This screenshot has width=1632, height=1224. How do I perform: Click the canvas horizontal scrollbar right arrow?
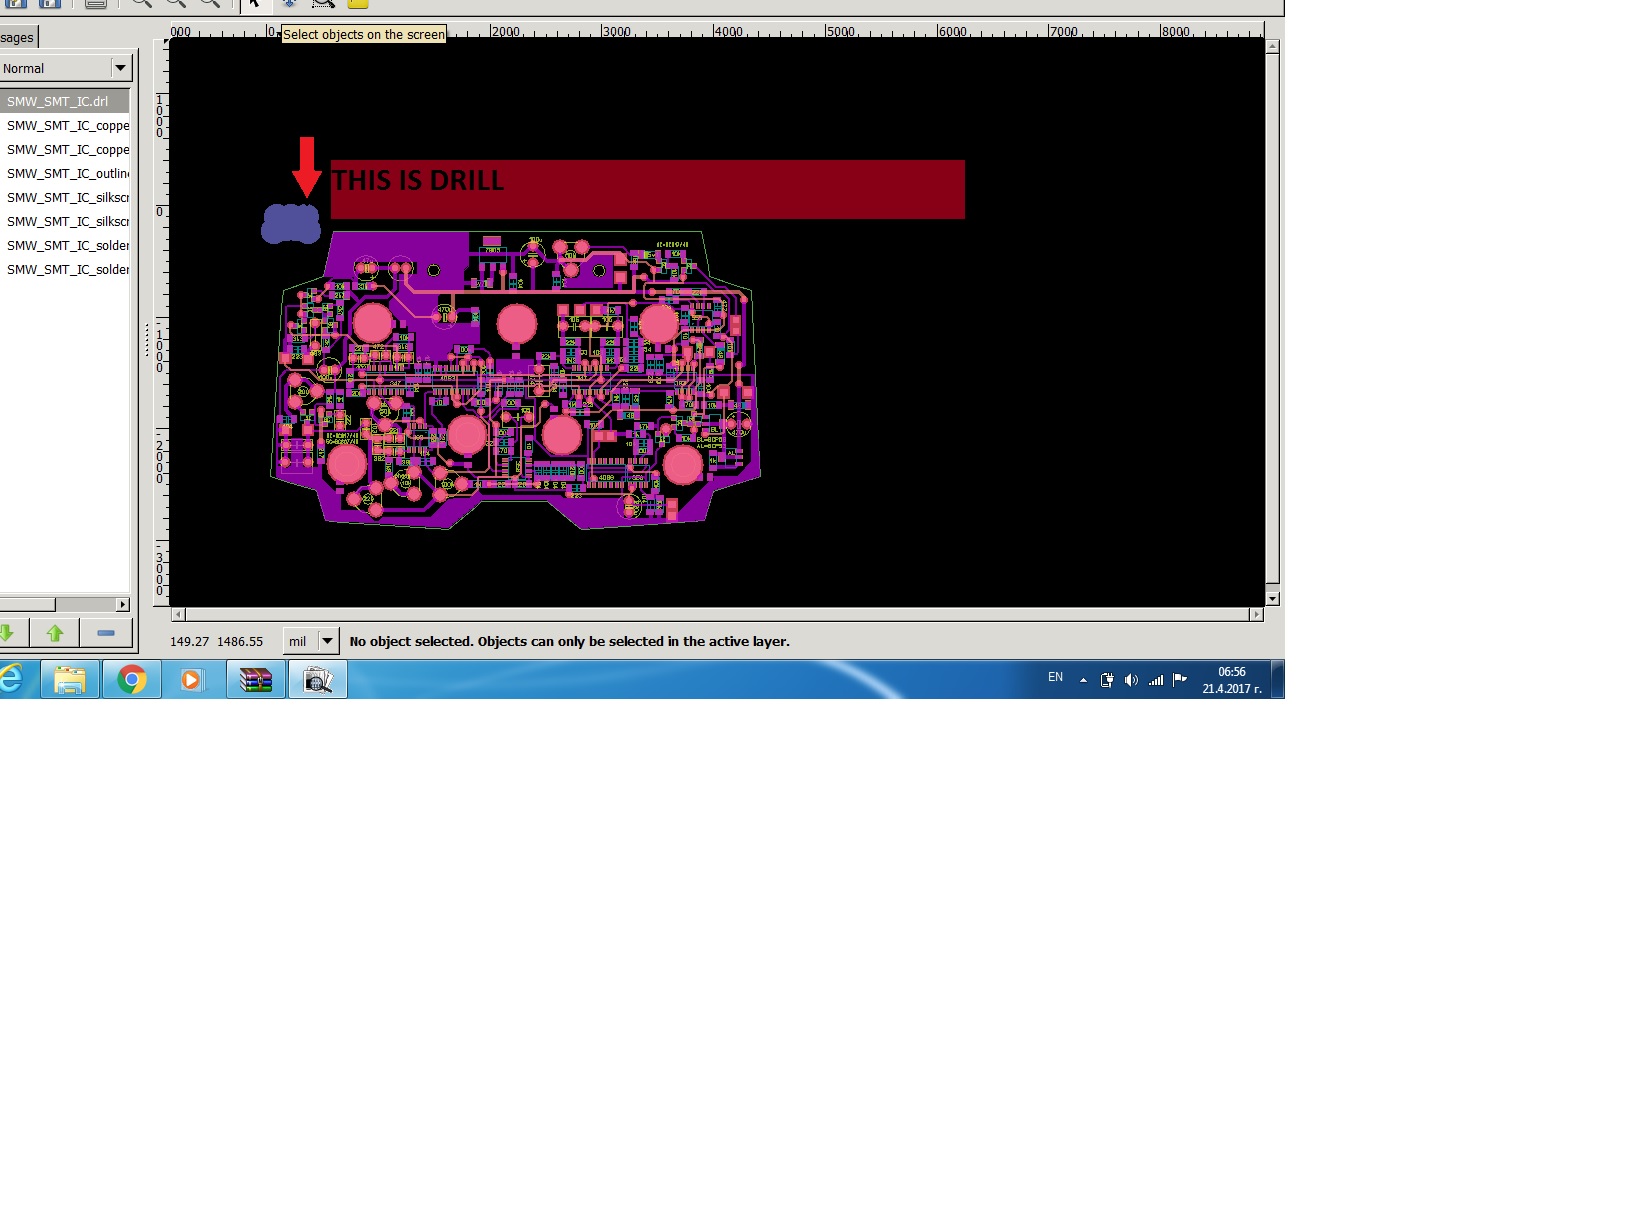(1256, 614)
